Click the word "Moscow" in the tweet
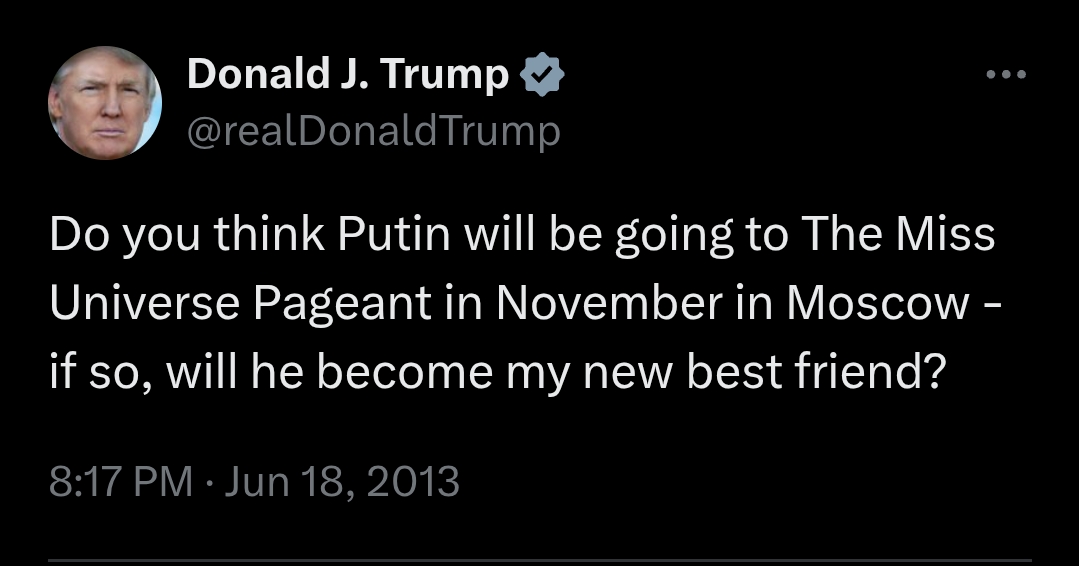This screenshot has width=1079, height=566. pyautogui.click(x=878, y=303)
